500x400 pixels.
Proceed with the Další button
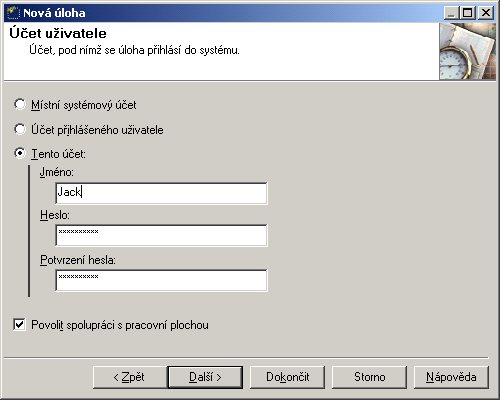(205, 377)
